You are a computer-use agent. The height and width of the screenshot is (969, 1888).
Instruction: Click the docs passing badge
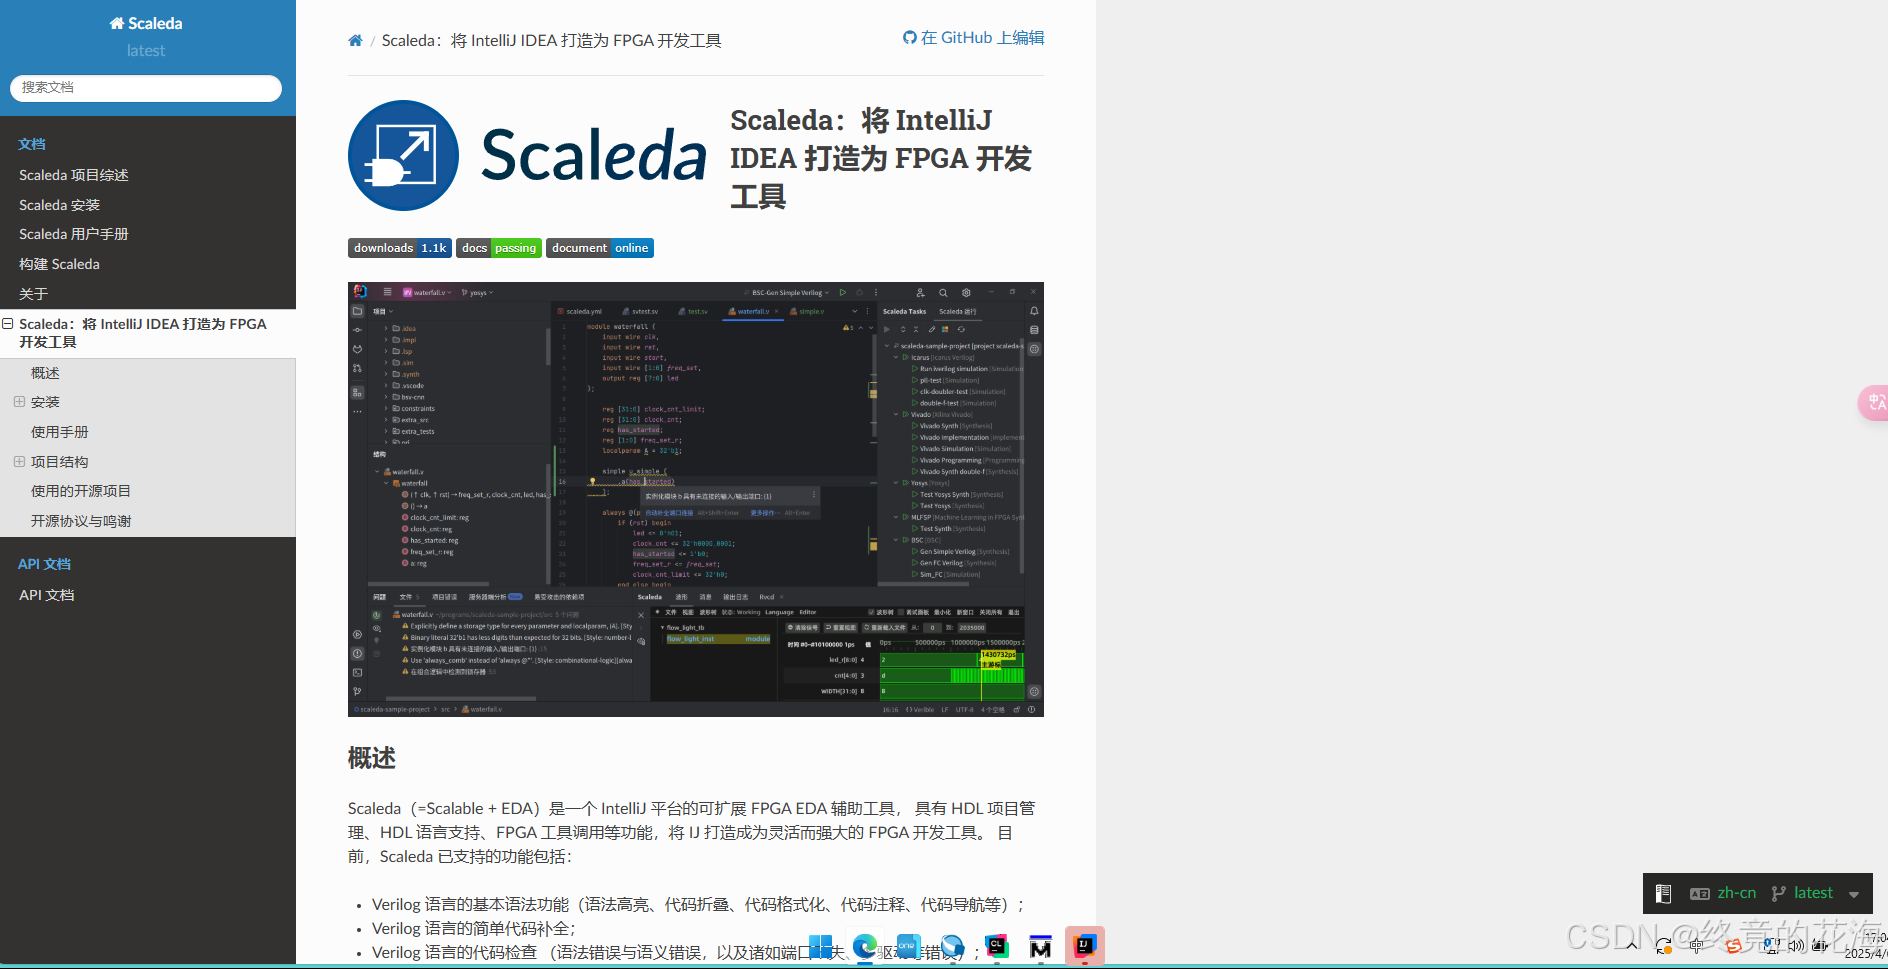tap(499, 248)
